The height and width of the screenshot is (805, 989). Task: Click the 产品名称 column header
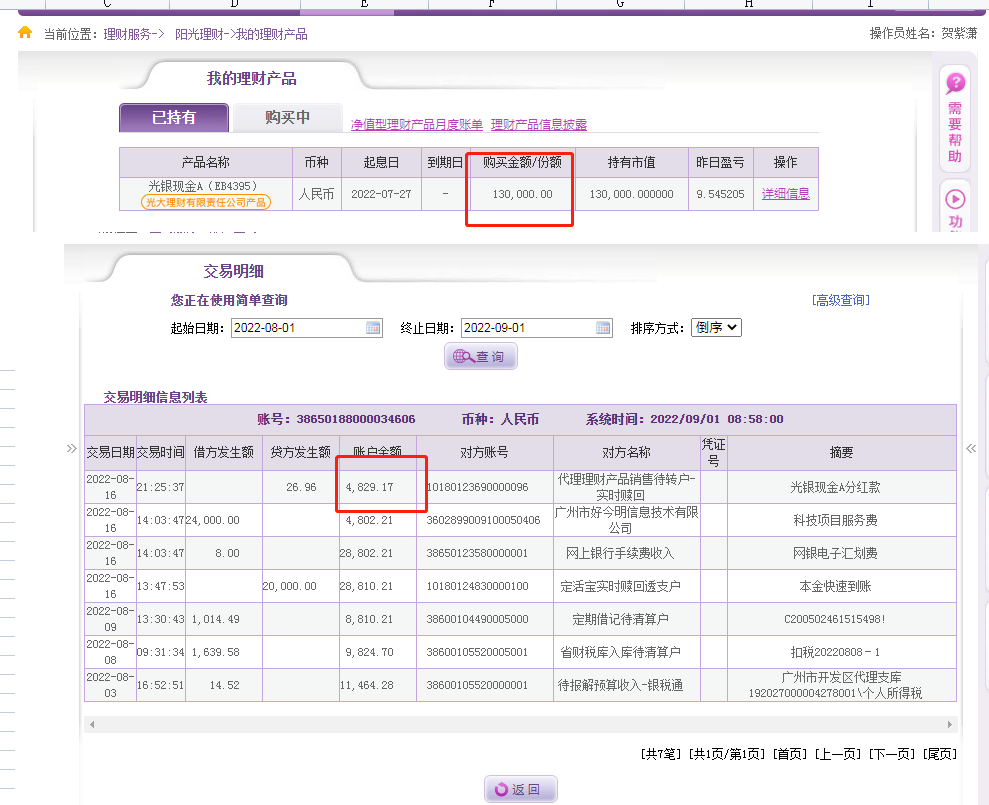click(206, 163)
